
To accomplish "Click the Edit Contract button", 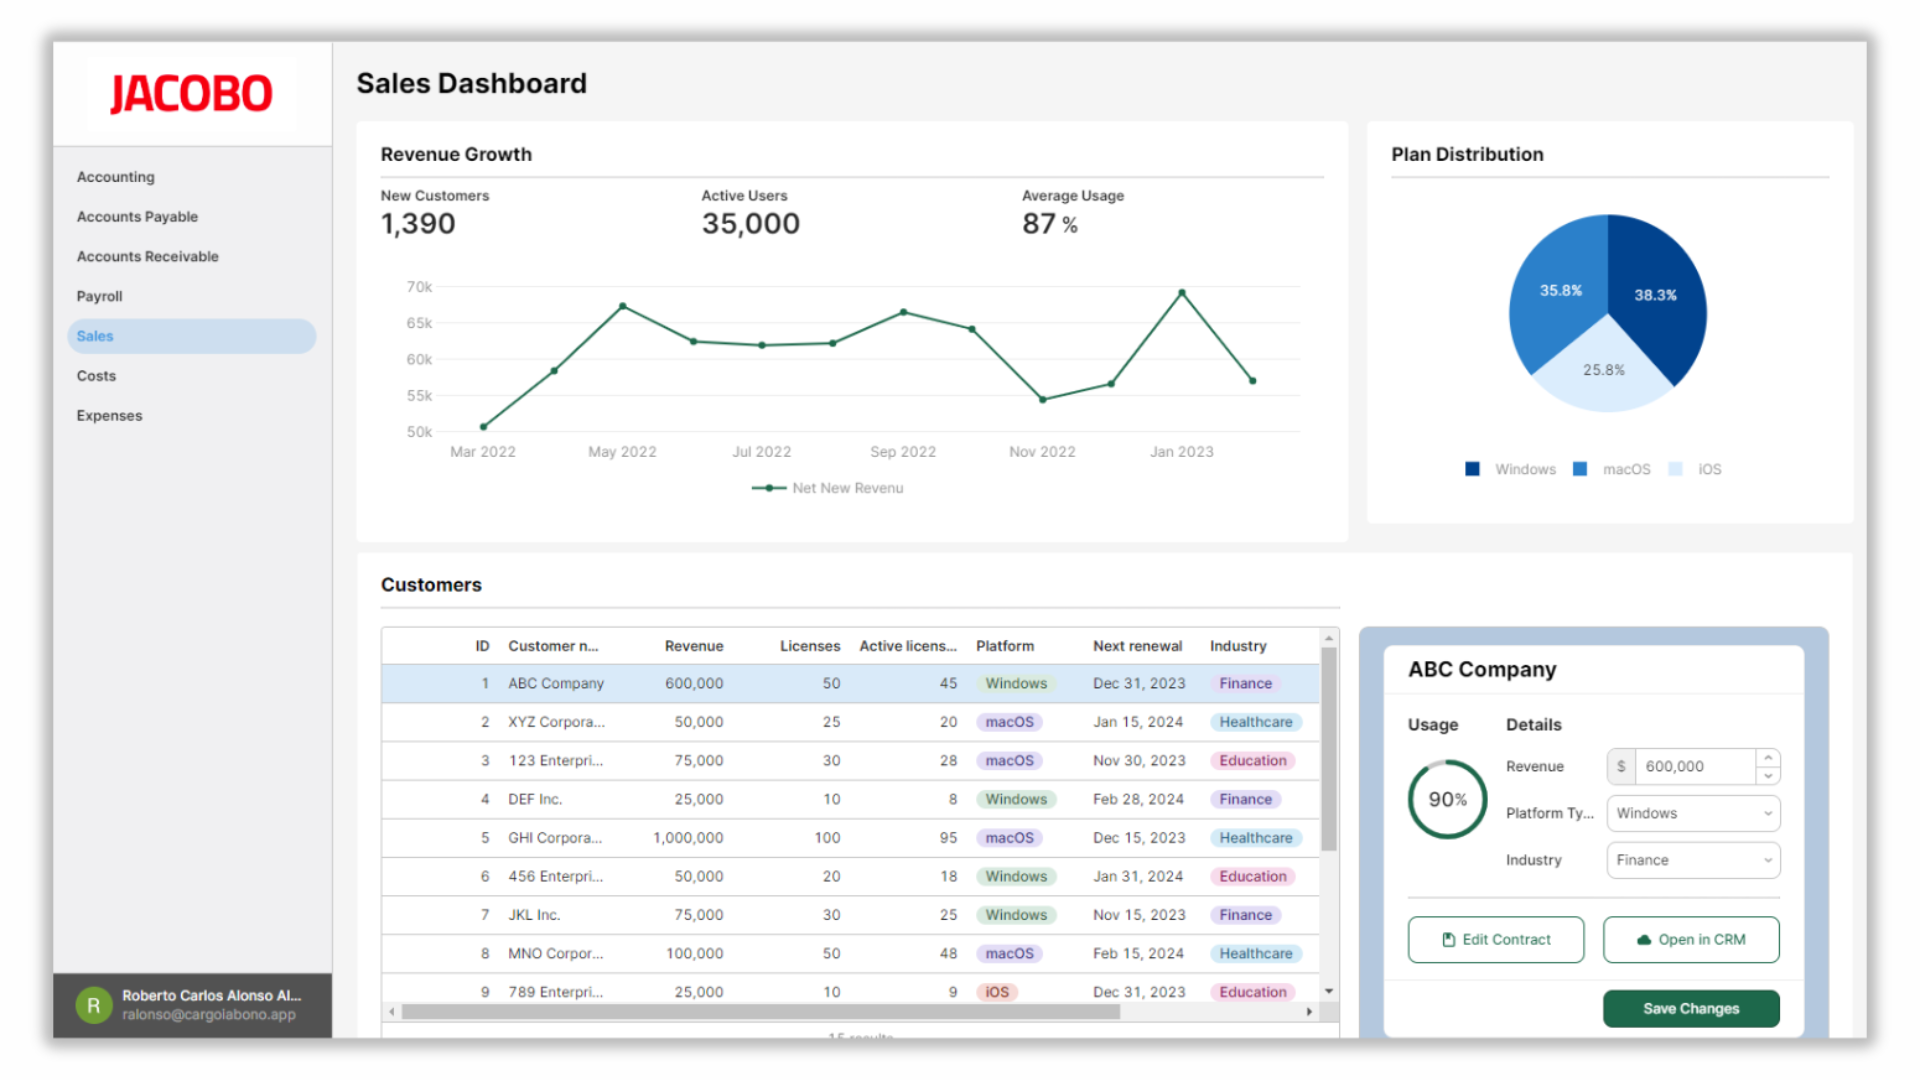I will (1495, 940).
